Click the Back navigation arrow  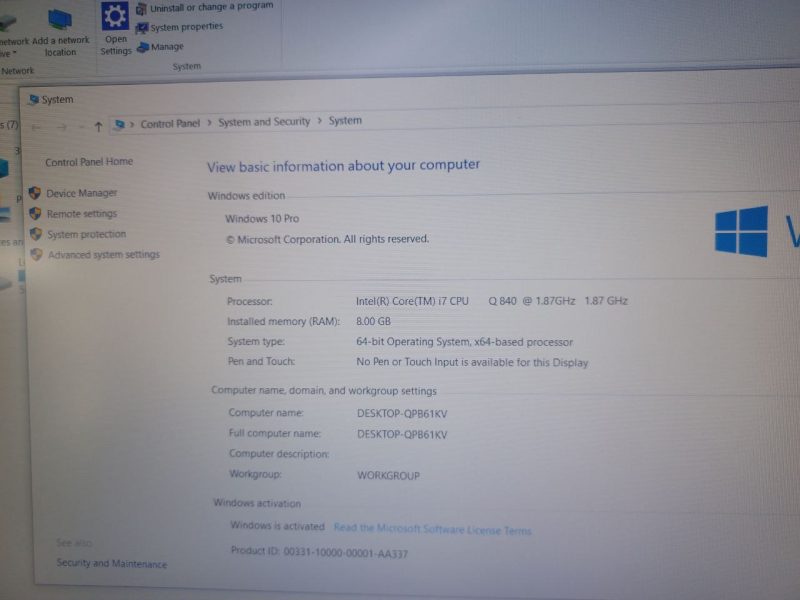36,127
